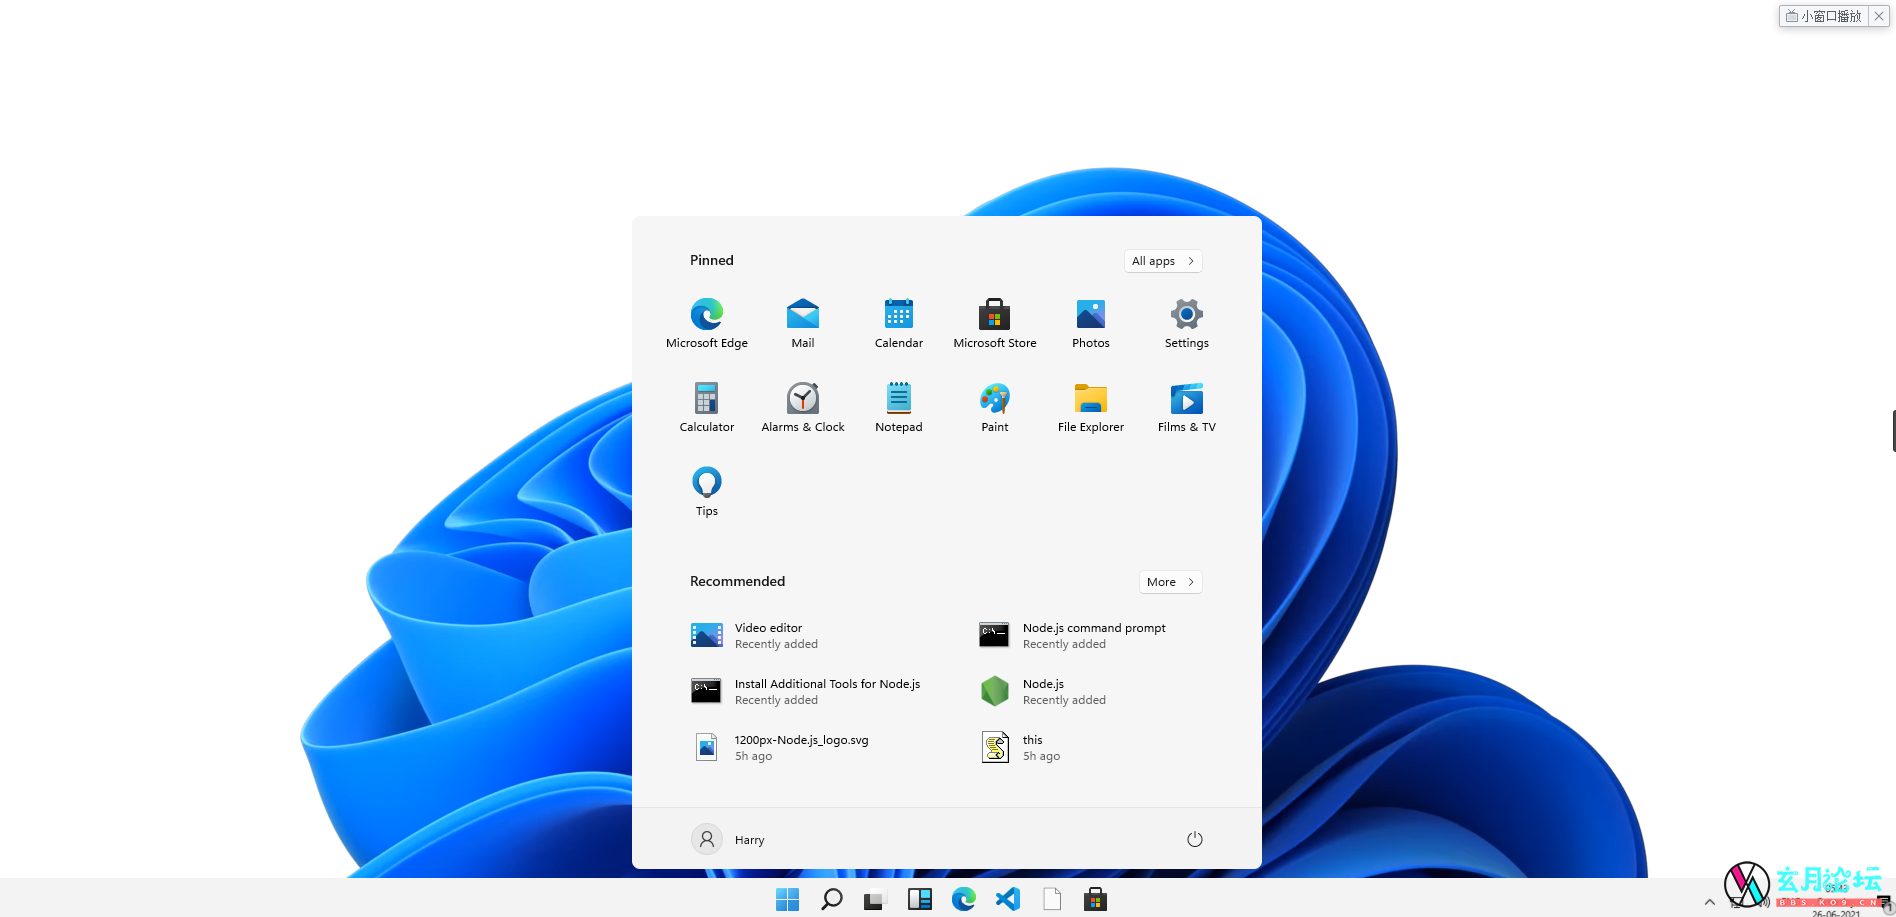Launch Notepad from pinned apps
The height and width of the screenshot is (917, 1896).
point(899,407)
